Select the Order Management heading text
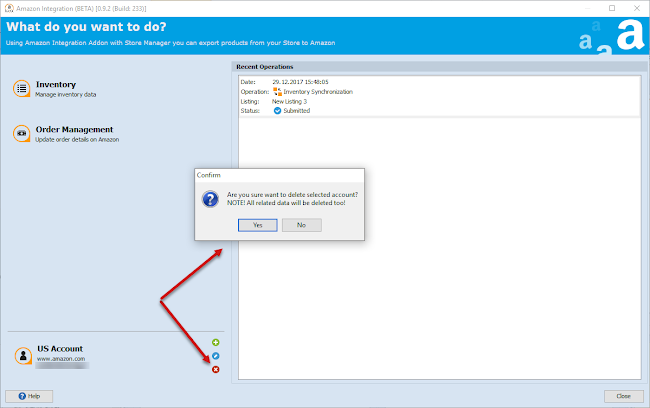Viewport: 650px width, 408px height. (74, 129)
